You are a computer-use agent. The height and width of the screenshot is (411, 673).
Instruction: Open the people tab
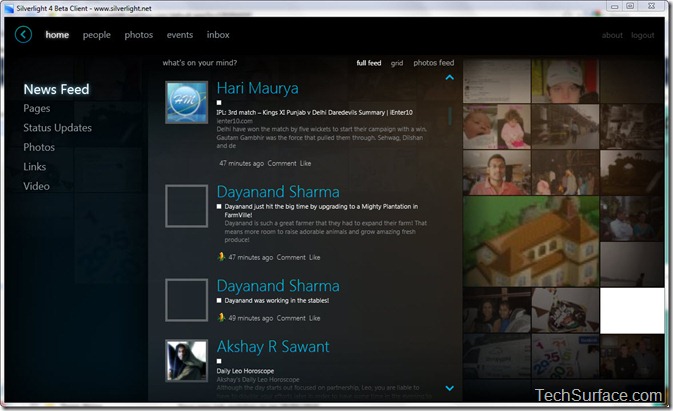[x=97, y=35]
